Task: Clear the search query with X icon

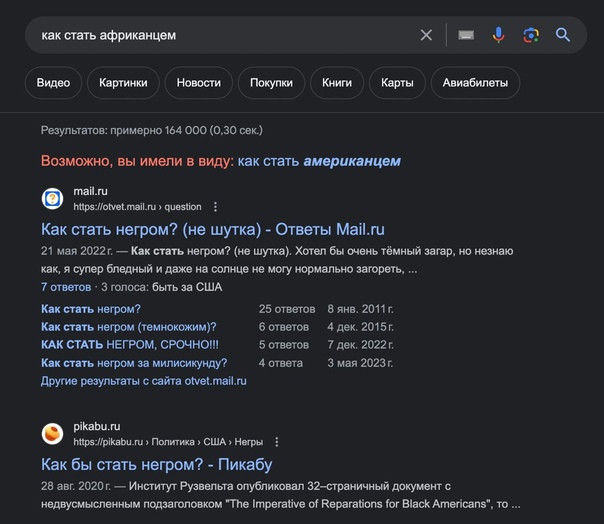Action: point(426,35)
